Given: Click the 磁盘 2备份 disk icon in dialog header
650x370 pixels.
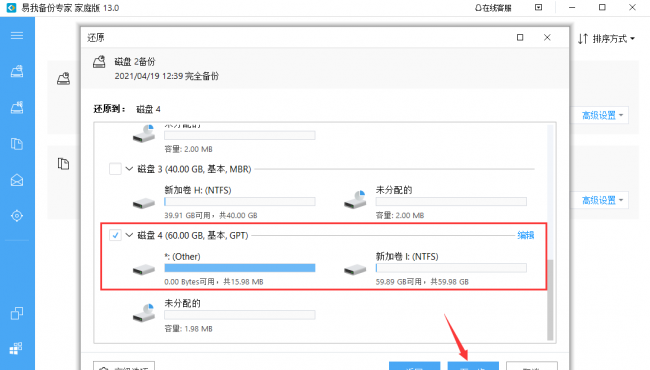Looking at the screenshot, I should tap(99, 62).
